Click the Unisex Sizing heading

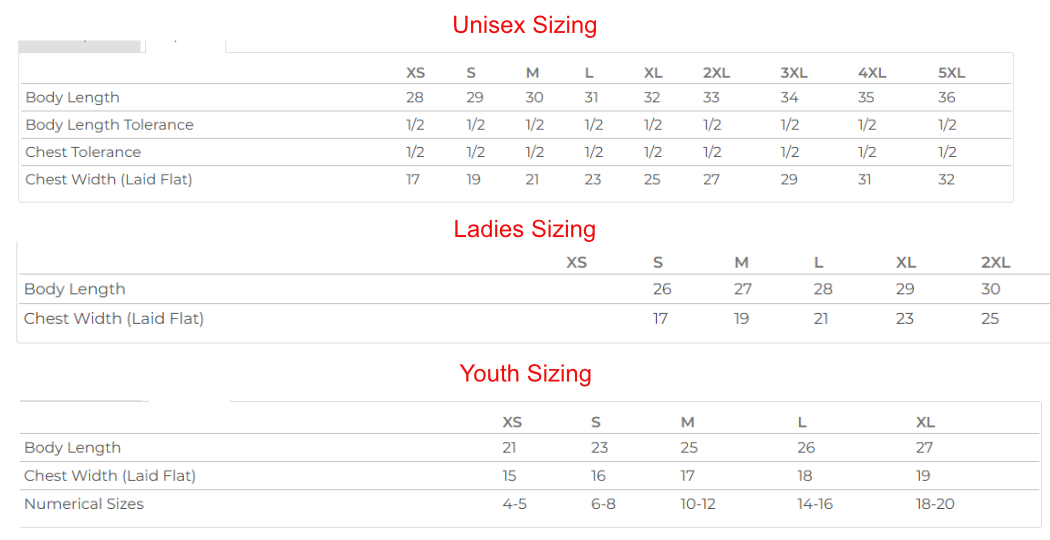[524, 25]
